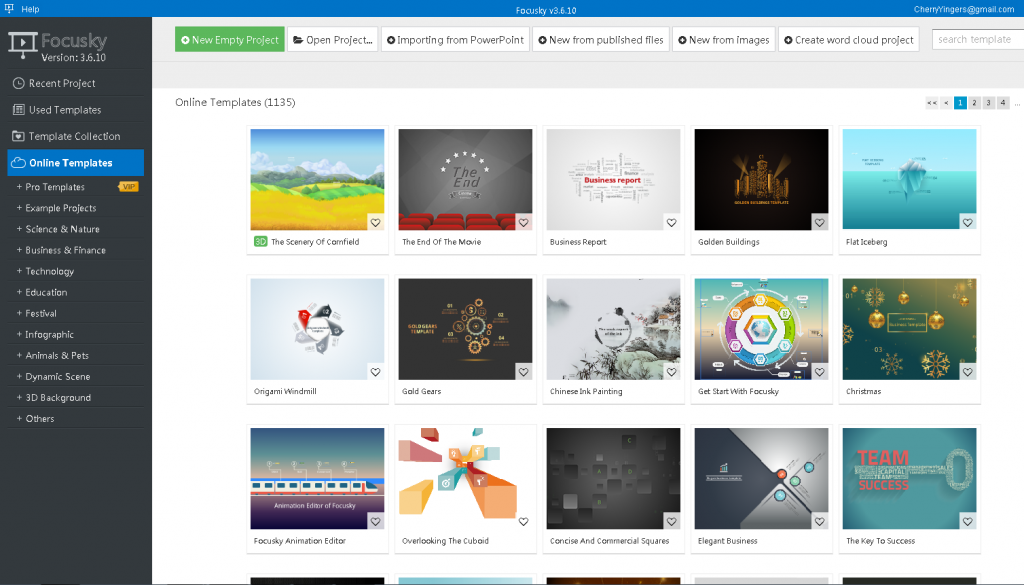Click the New Empty Project button
This screenshot has width=1024, height=585.
(229, 40)
